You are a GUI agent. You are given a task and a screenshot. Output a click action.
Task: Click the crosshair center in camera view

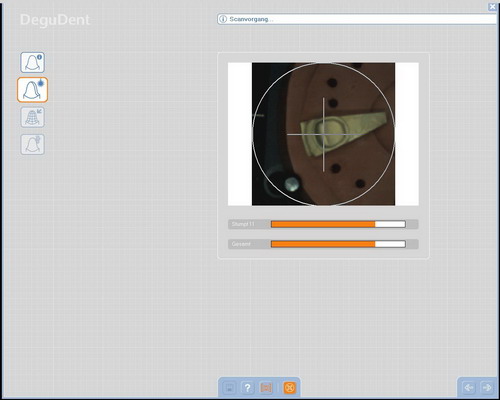click(323, 135)
